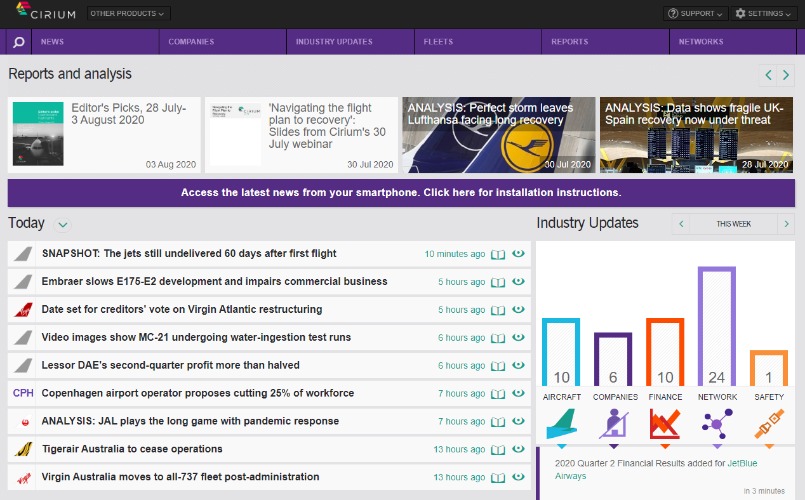Image resolution: width=805 pixels, height=500 pixels.
Task: Toggle eye icon for Embraer E175-E2 story
Action: tap(519, 281)
